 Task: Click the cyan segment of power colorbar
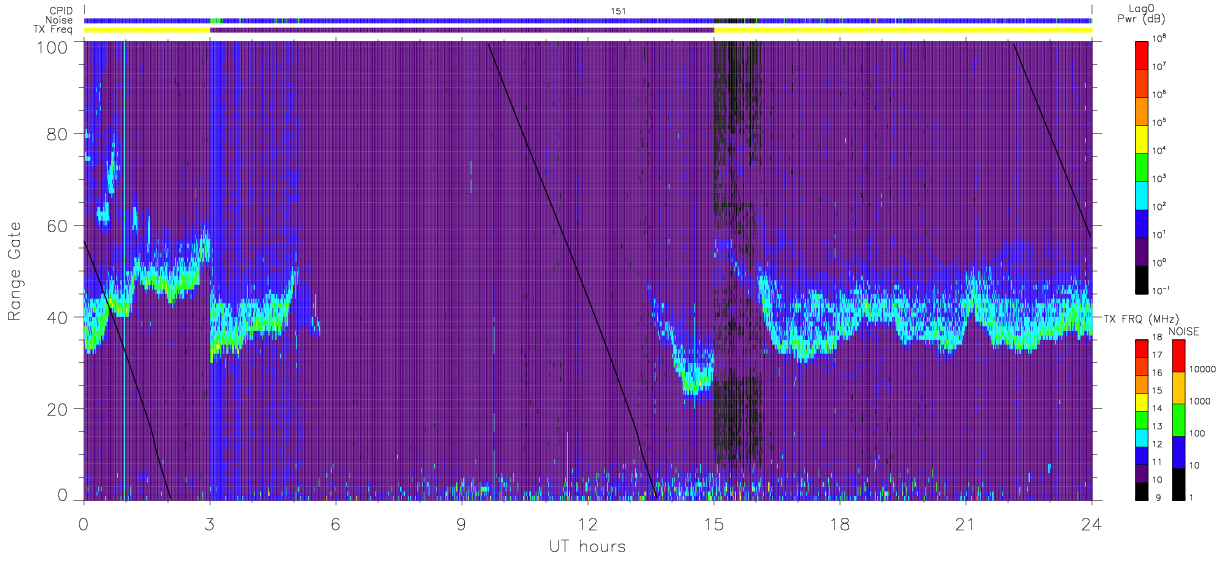coord(1141,194)
